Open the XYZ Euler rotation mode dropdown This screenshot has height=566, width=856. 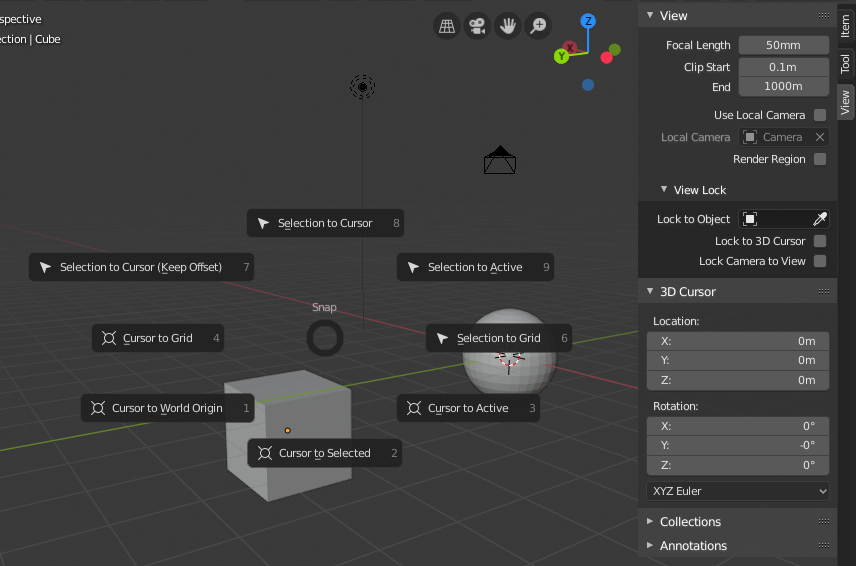click(738, 491)
